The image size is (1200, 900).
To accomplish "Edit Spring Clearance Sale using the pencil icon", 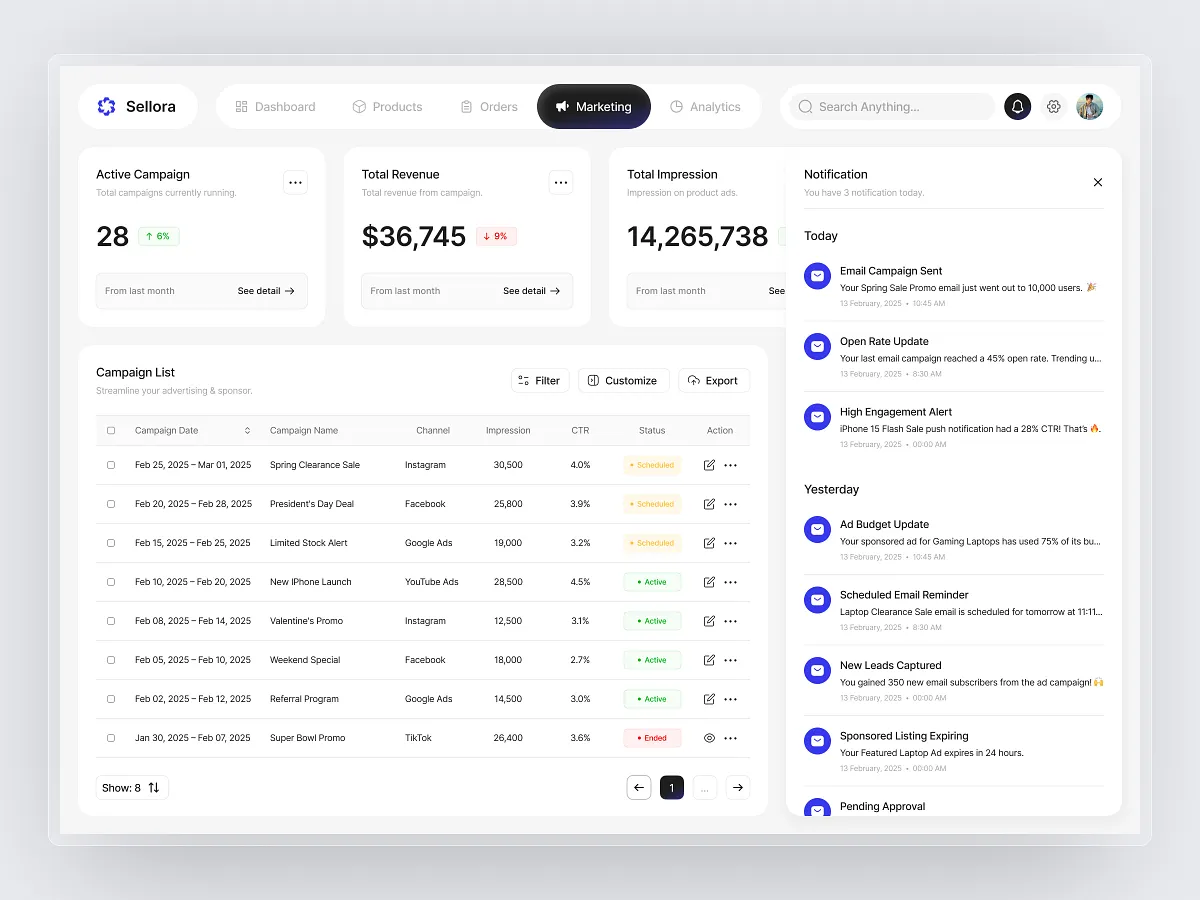I will point(709,464).
